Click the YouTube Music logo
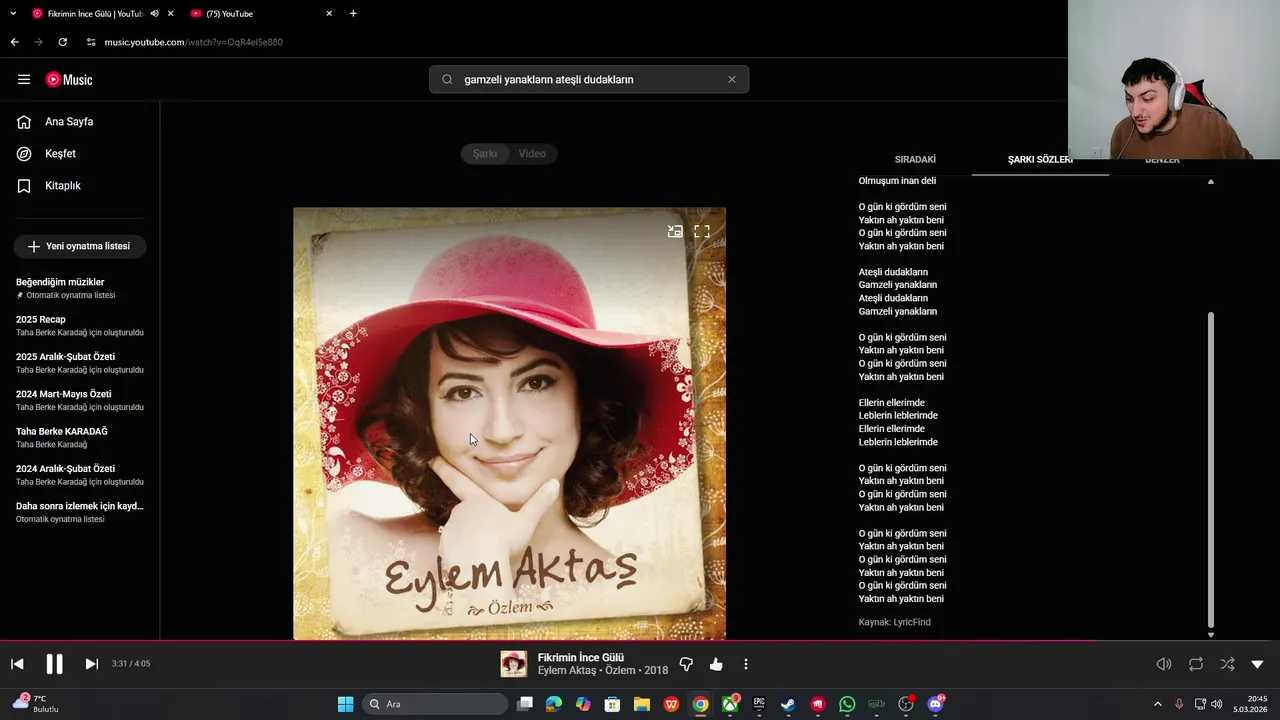This screenshot has width=1280, height=720. pos(69,80)
